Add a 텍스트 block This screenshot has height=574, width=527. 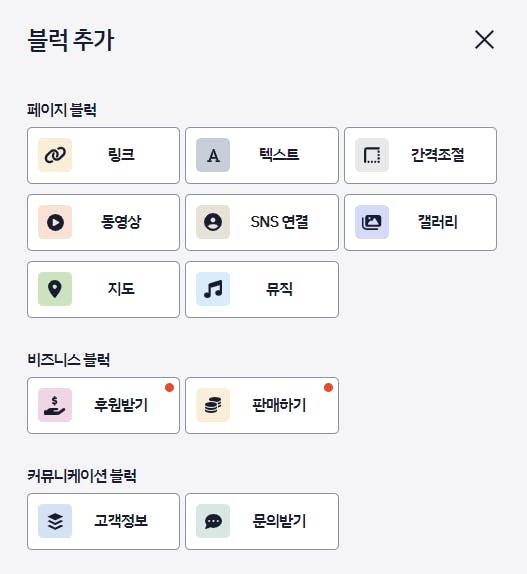coord(262,155)
